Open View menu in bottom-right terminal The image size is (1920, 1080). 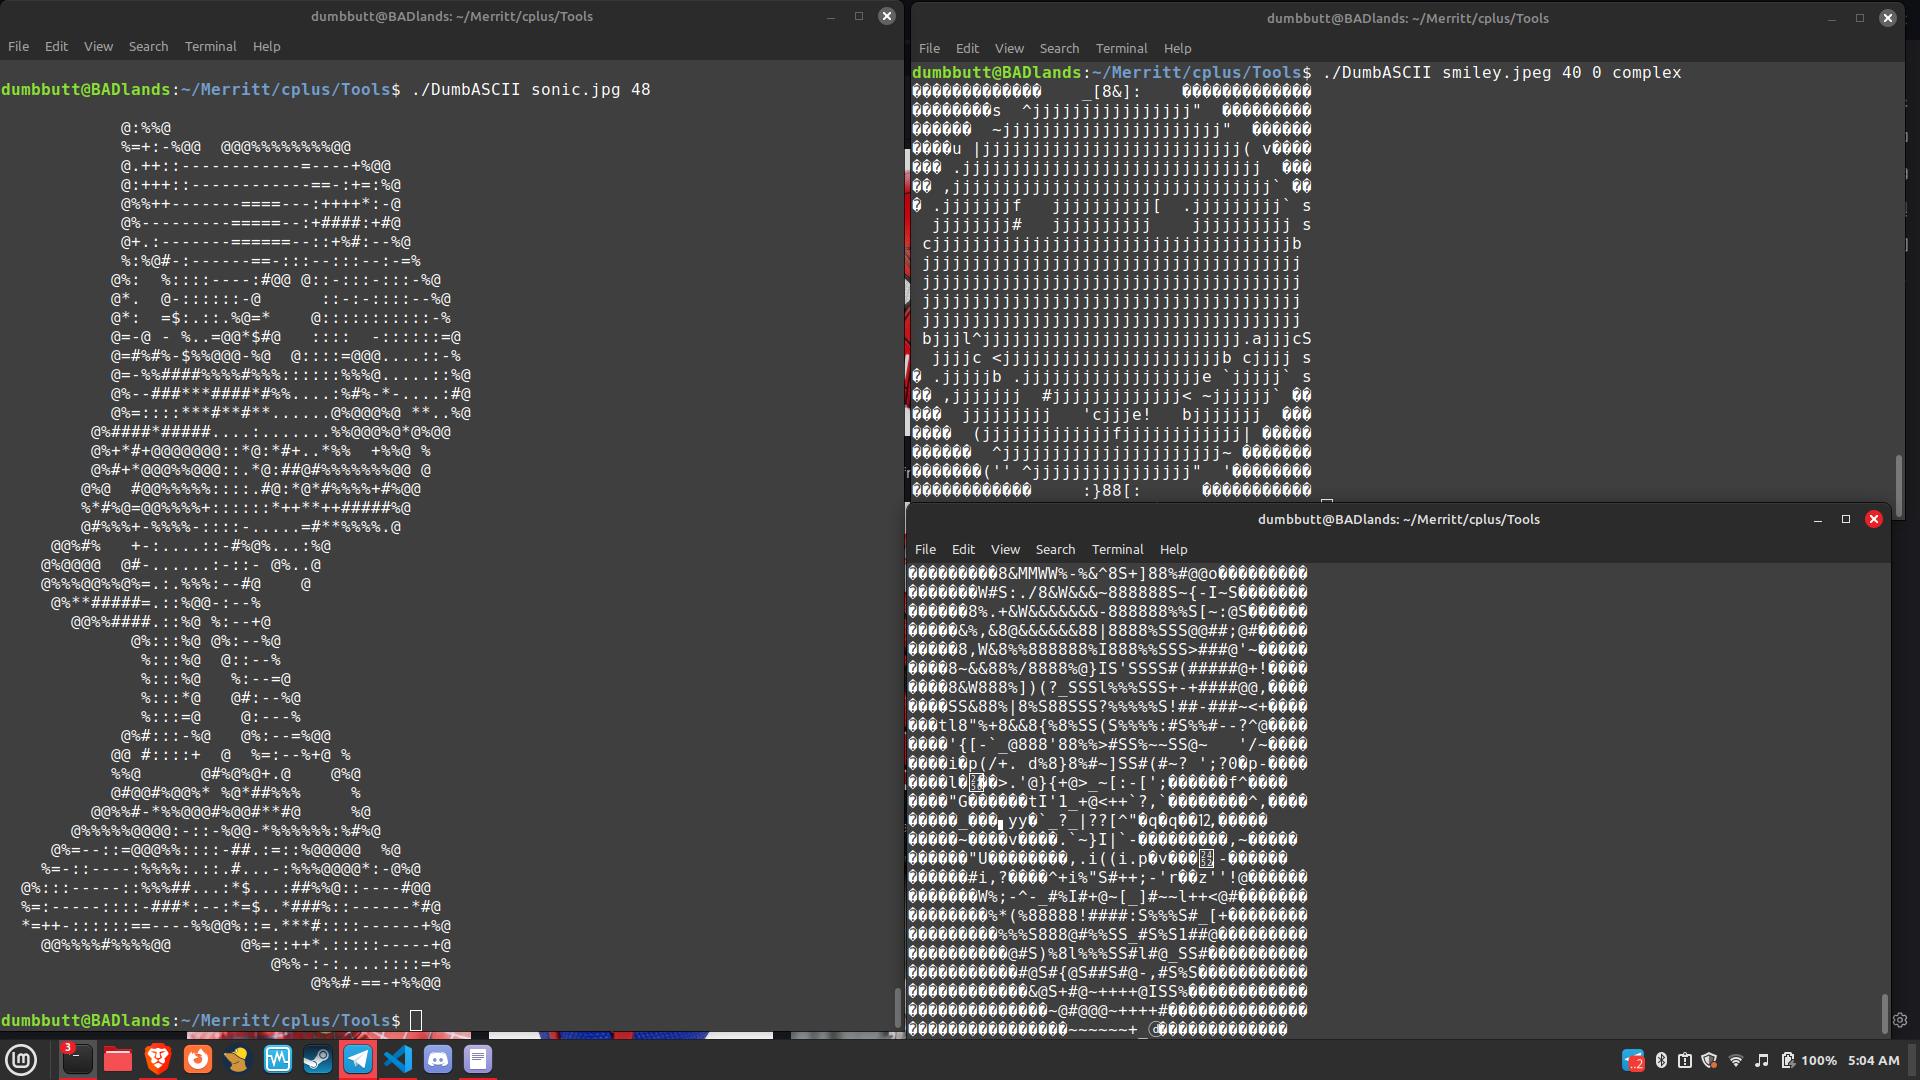[x=1005, y=549]
